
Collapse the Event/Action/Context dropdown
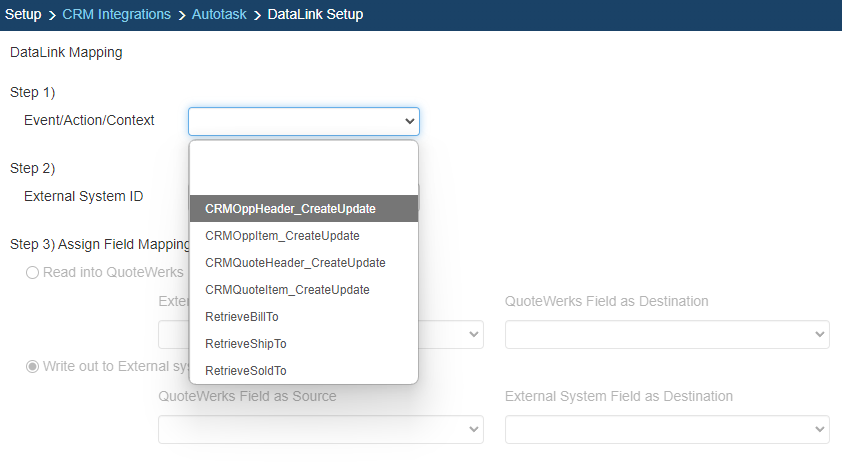303,121
